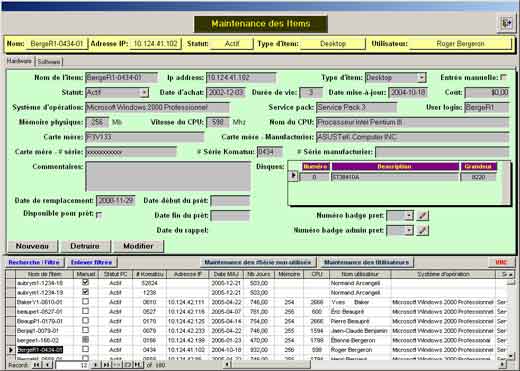Toggle Manuel checkbox for BakerY1-0610-01
The width and height of the screenshot is (520, 371).
[x=86, y=301]
